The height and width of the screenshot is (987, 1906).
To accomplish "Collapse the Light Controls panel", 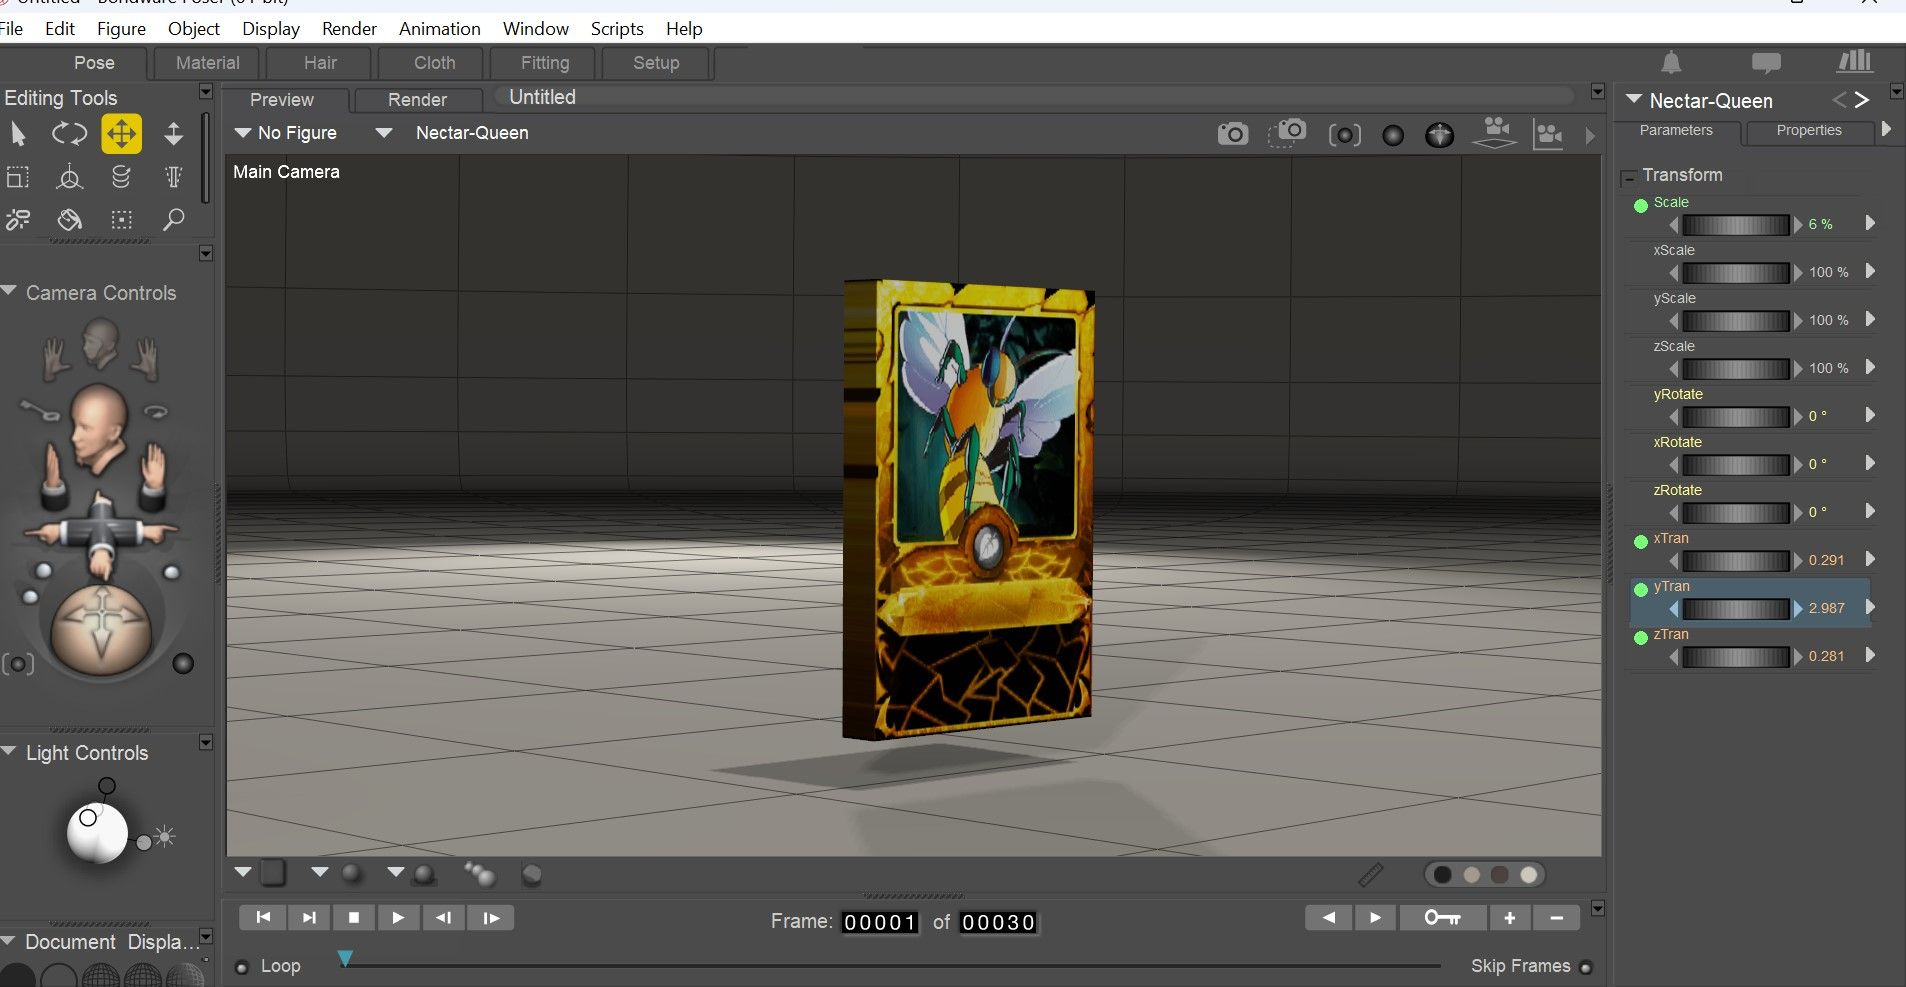I will (x=10, y=751).
